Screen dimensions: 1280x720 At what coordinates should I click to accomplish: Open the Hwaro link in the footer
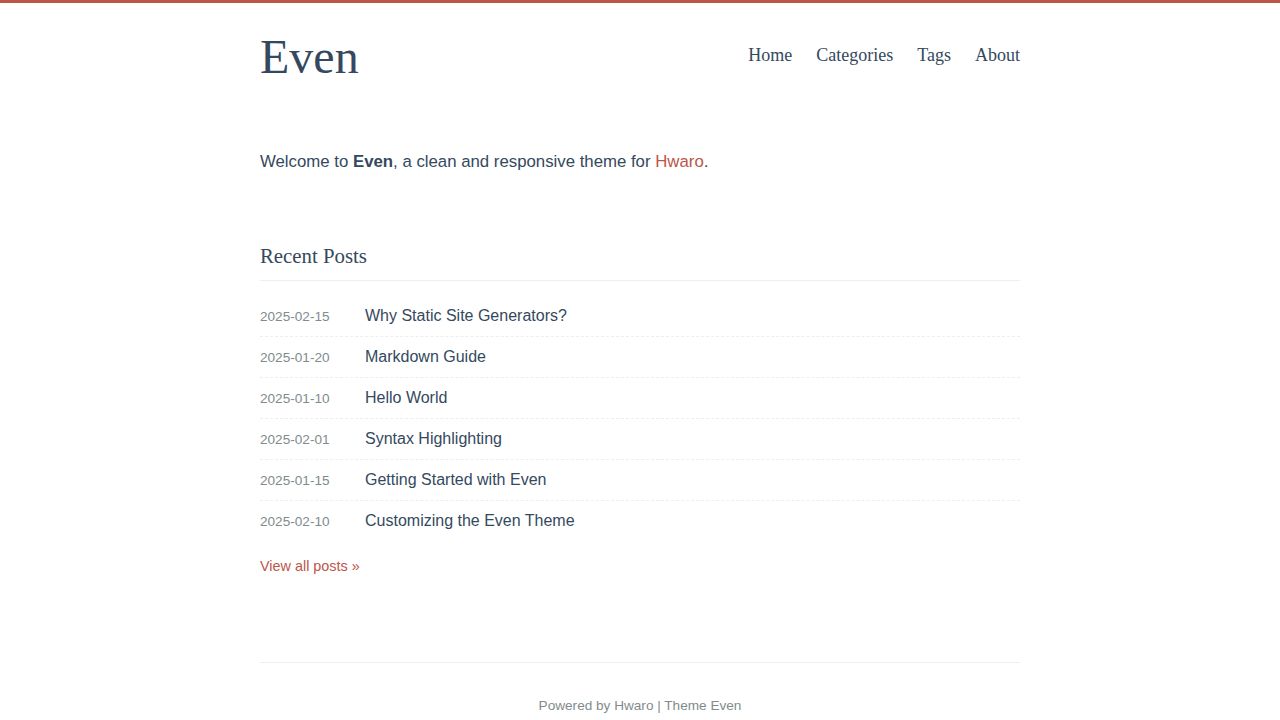(x=634, y=705)
